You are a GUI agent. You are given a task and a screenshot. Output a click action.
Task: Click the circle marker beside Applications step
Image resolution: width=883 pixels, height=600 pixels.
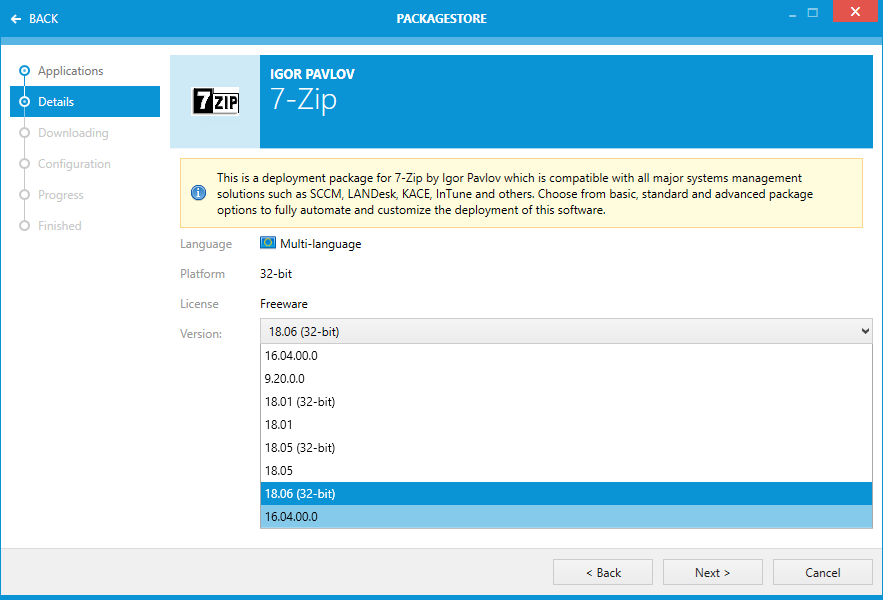click(24, 71)
